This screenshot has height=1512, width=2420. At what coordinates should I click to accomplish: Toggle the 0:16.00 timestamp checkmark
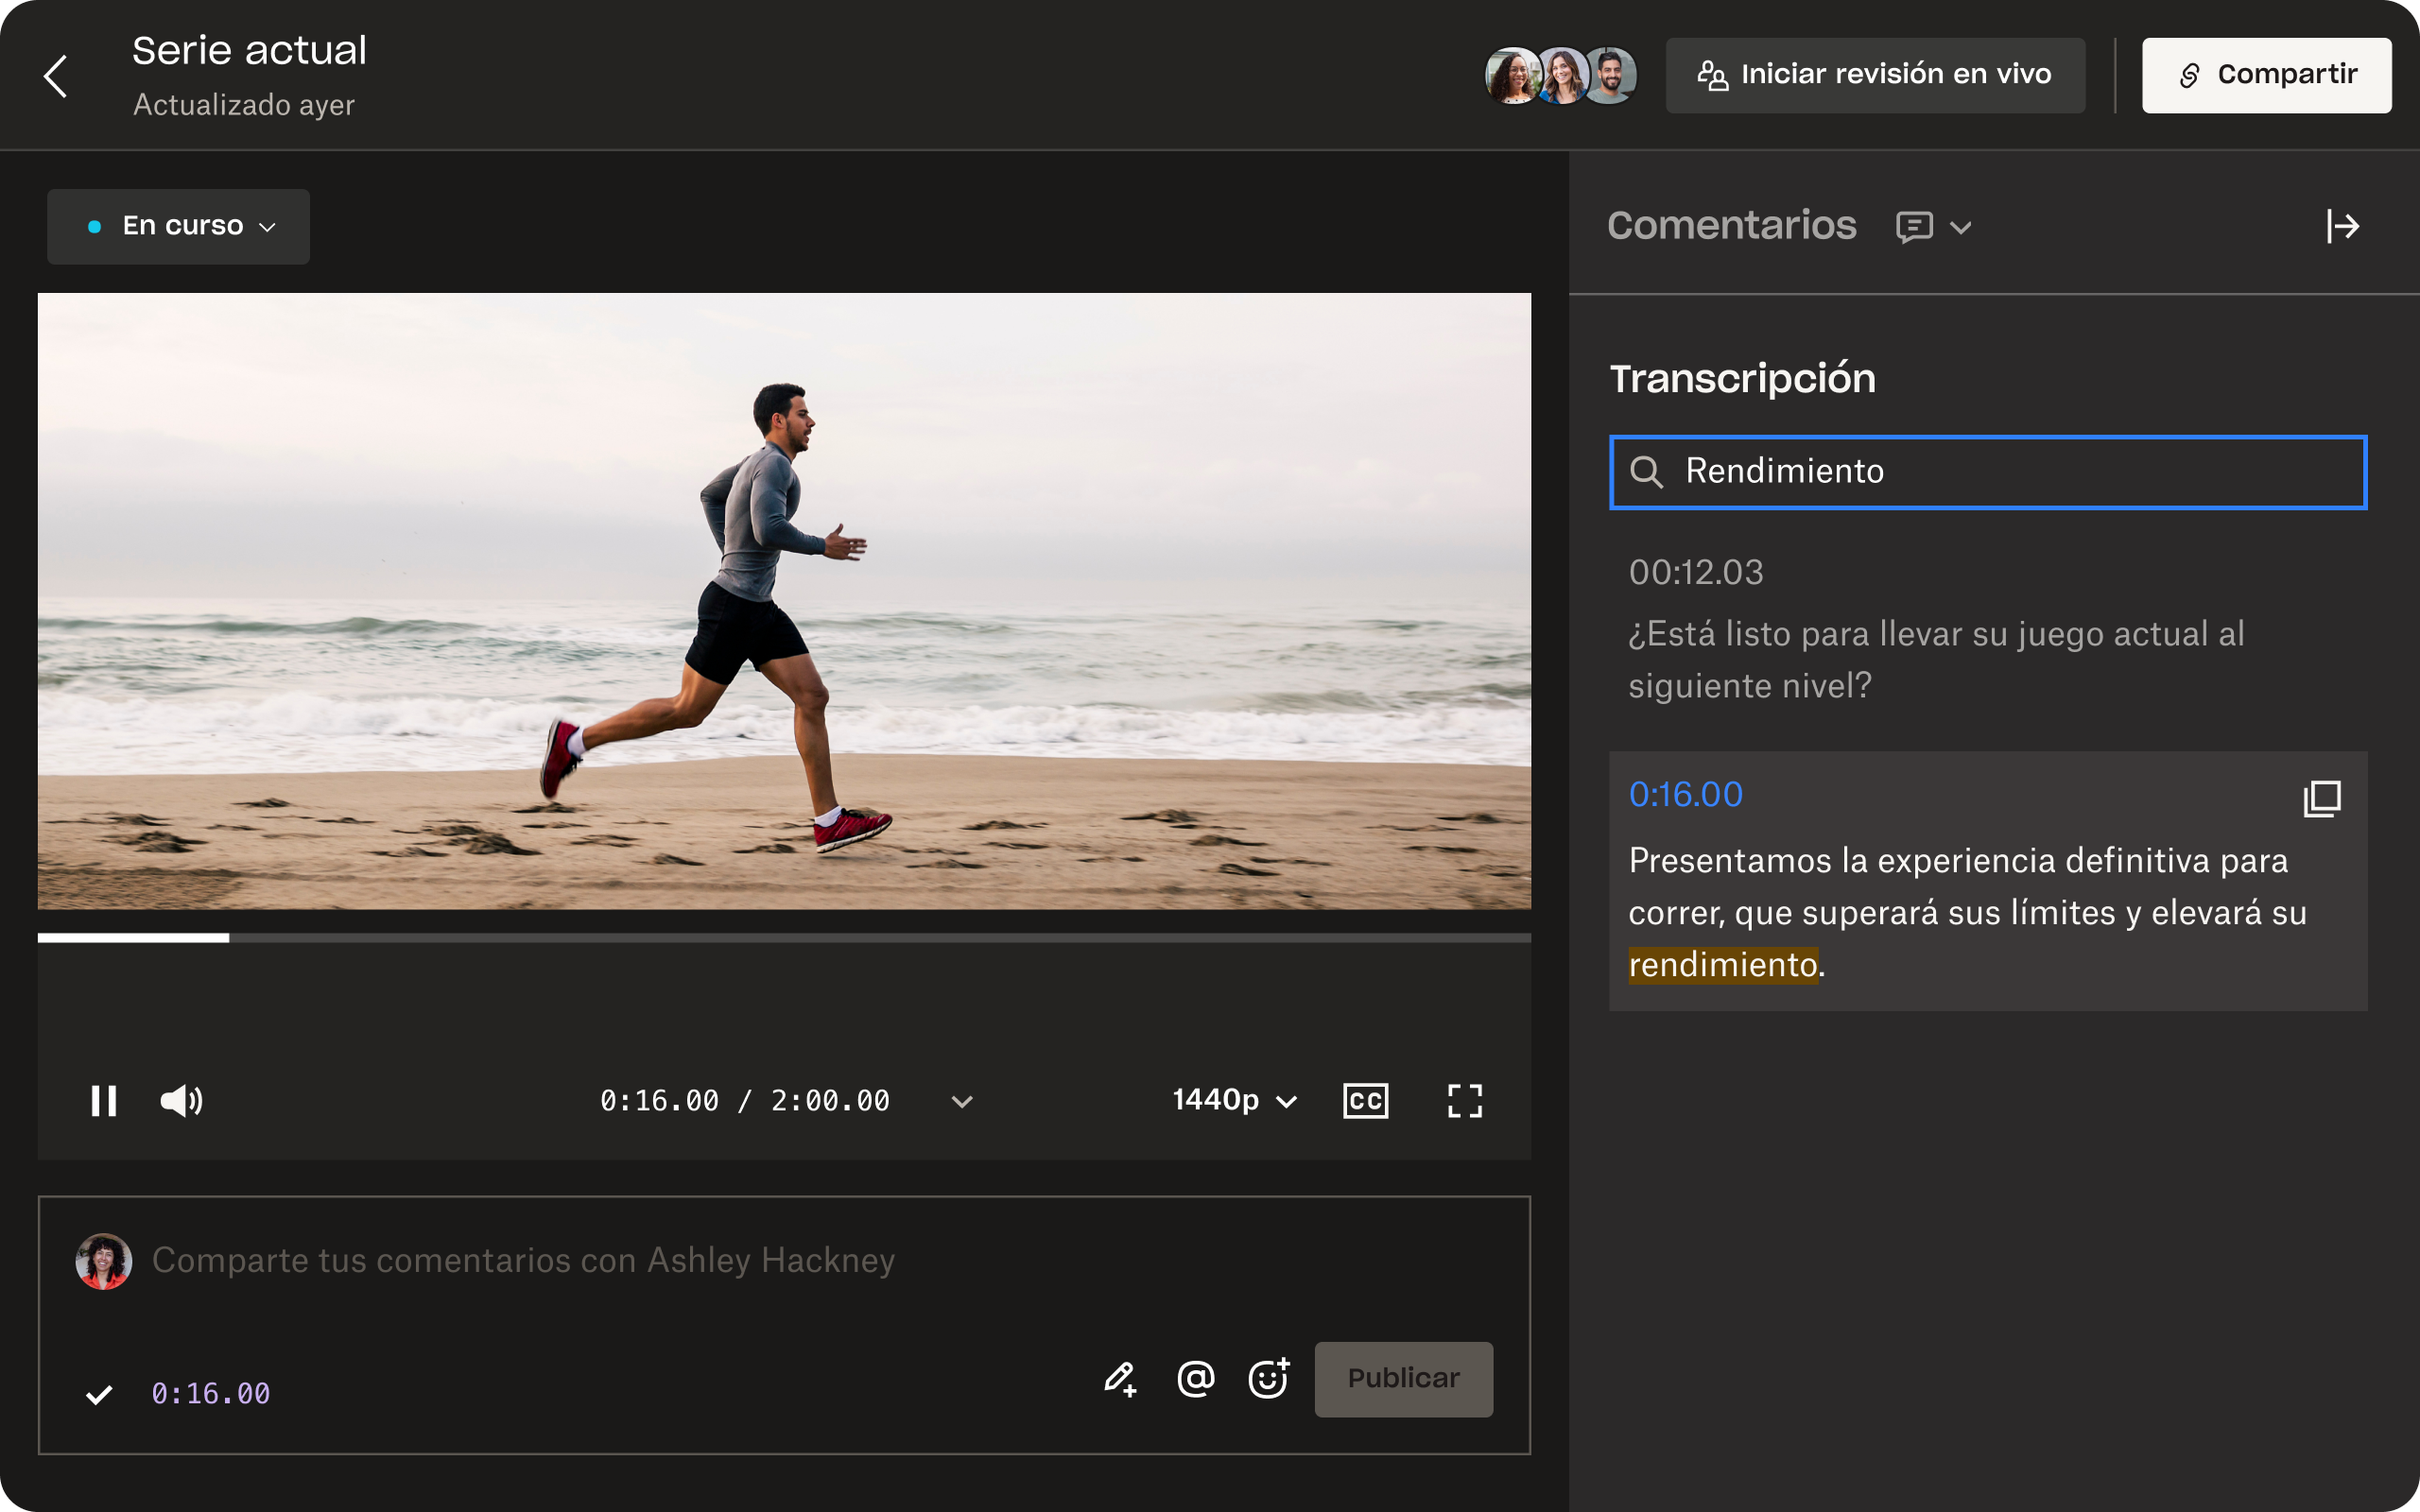[x=99, y=1394]
